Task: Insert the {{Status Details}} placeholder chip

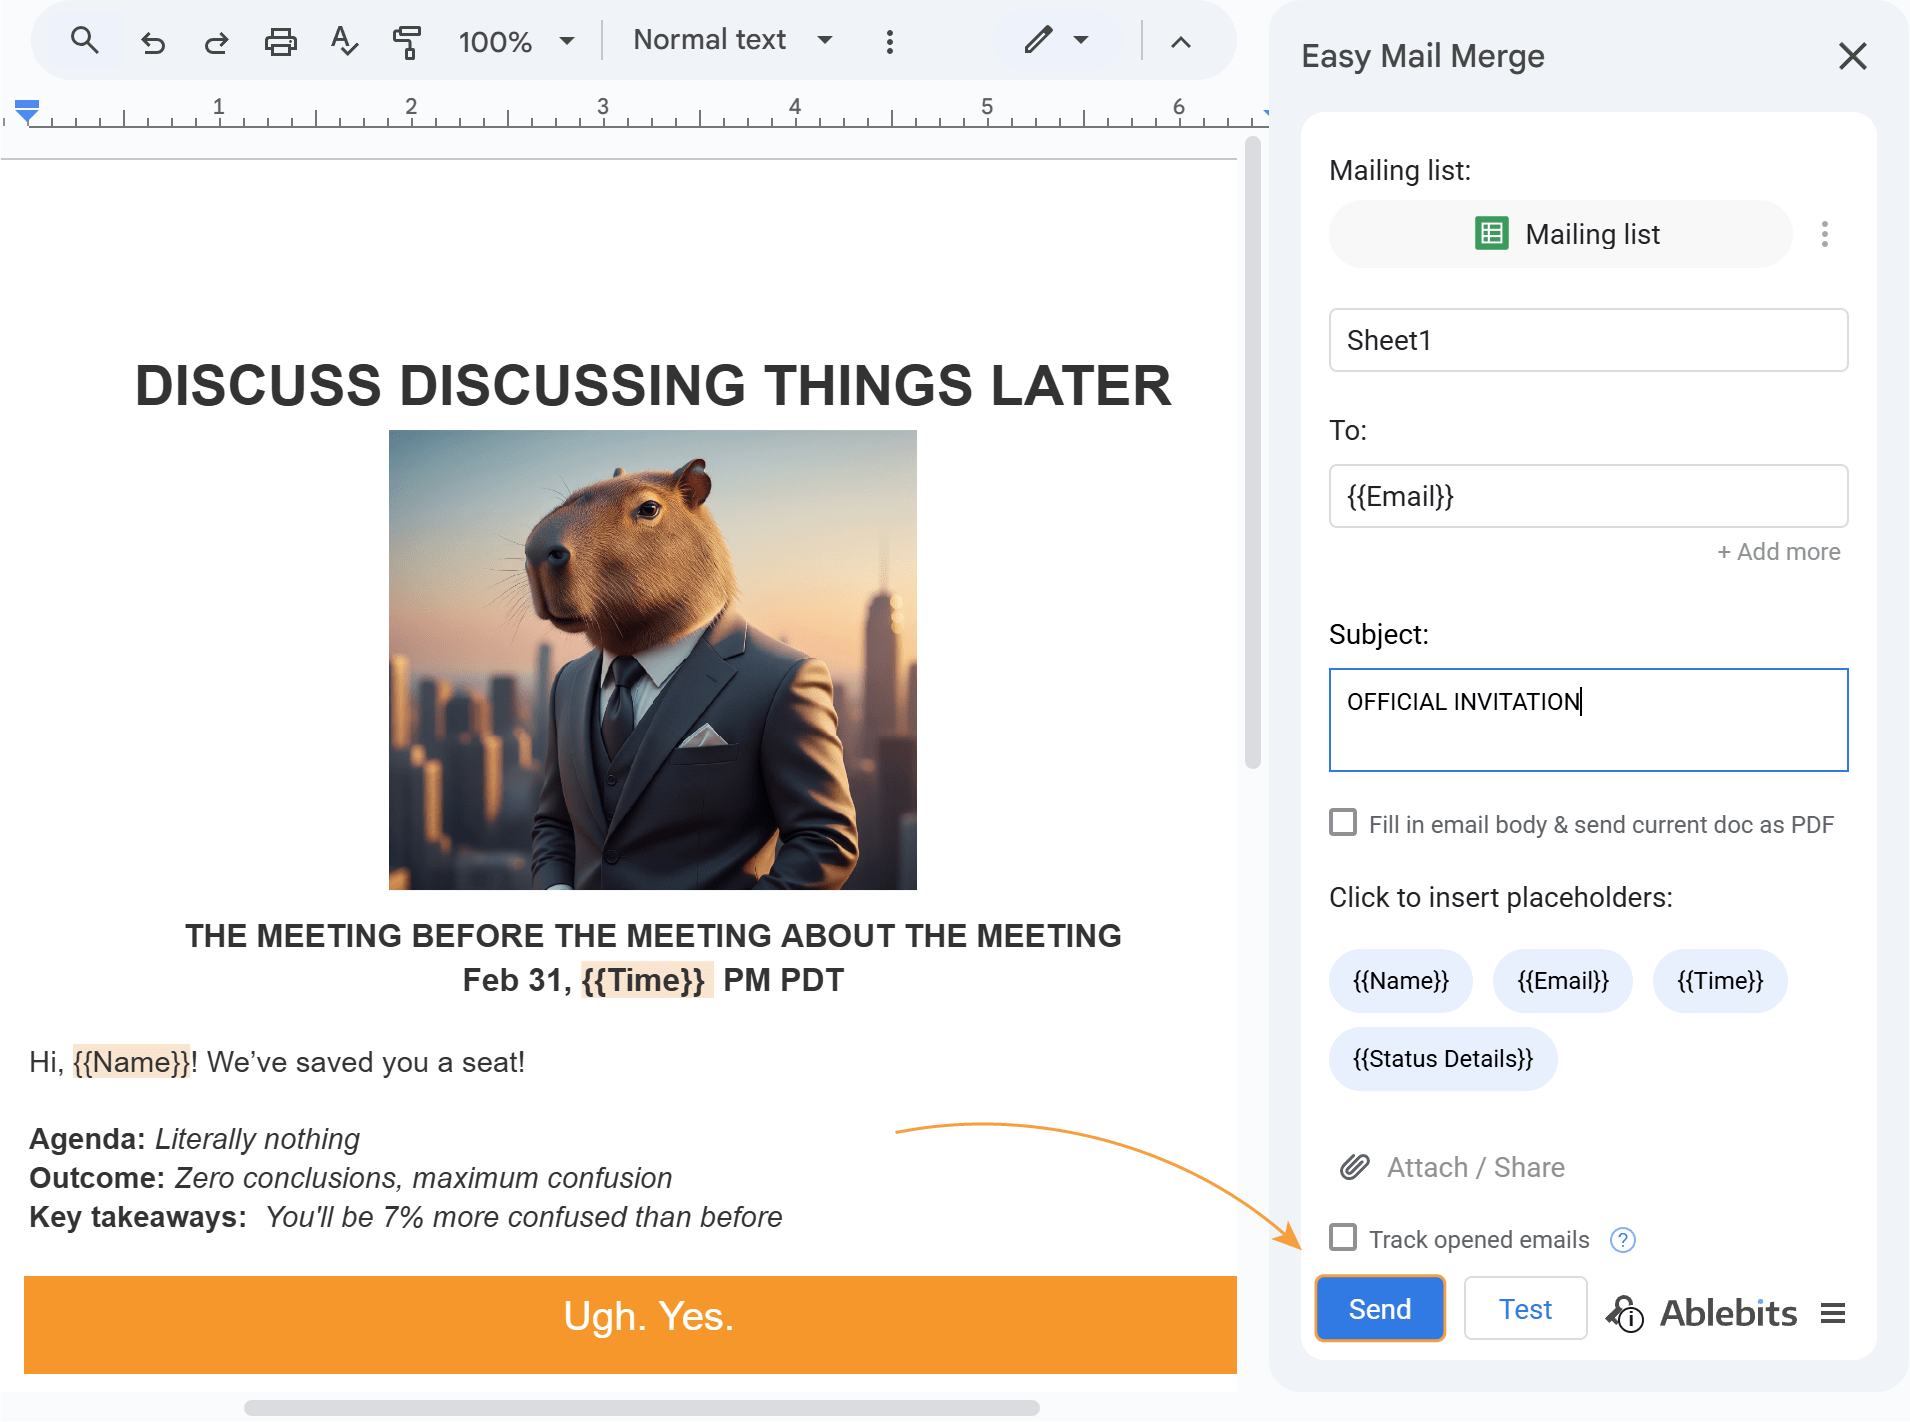Action: (x=1443, y=1059)
